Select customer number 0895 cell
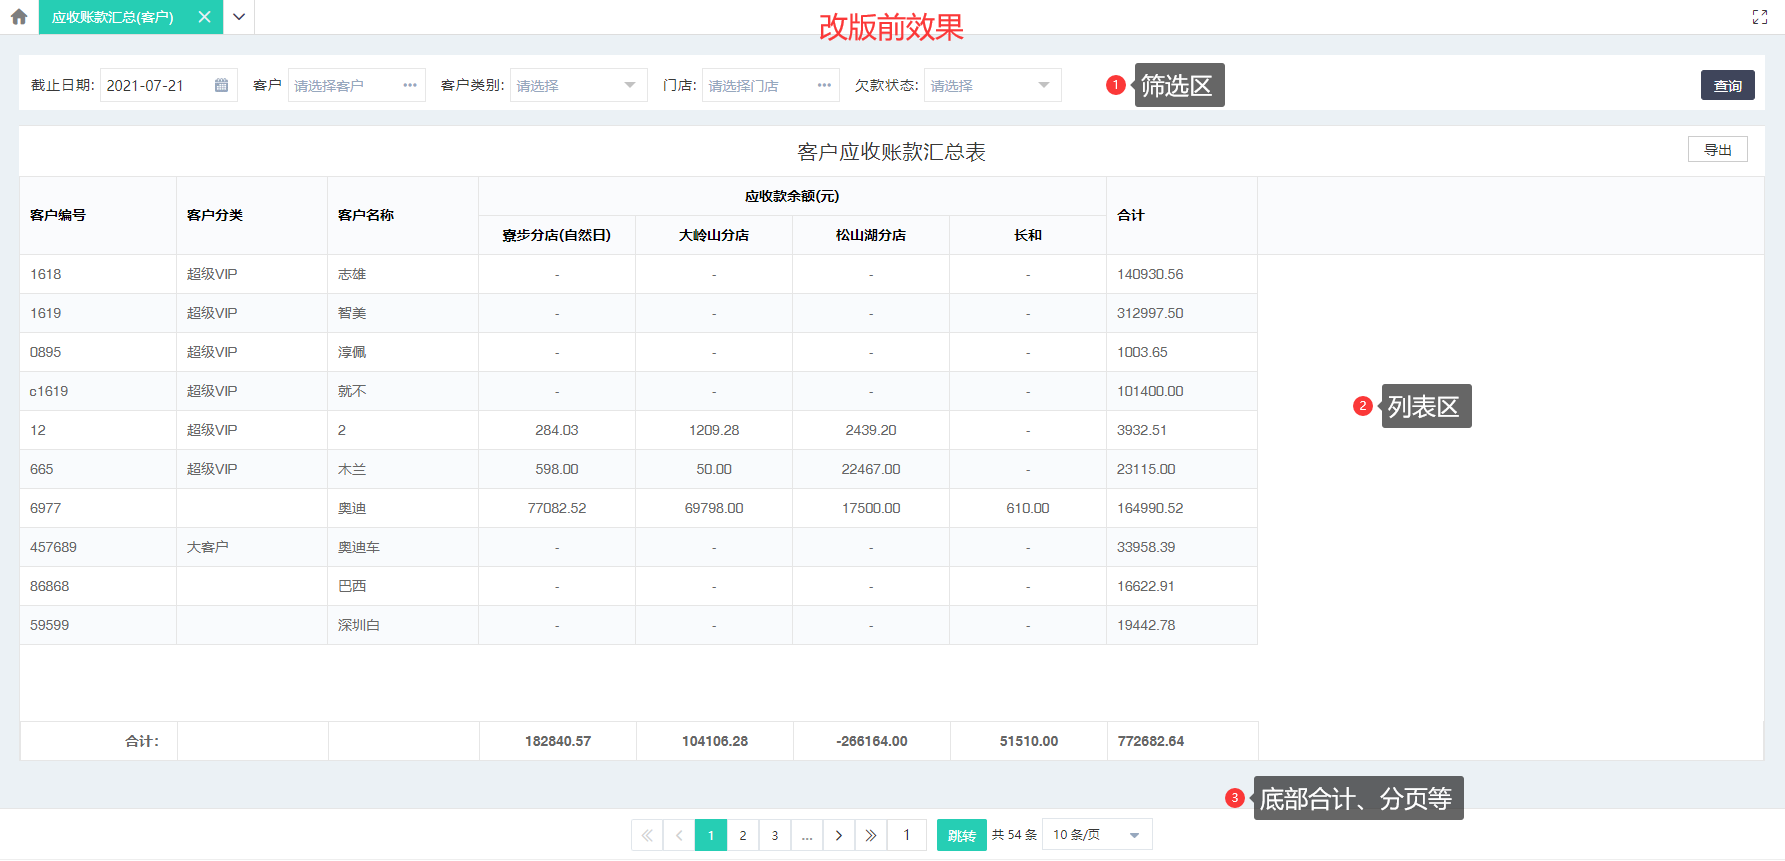Image resolution: width=1785 pixels, height=861 pixels. (98, 352)
